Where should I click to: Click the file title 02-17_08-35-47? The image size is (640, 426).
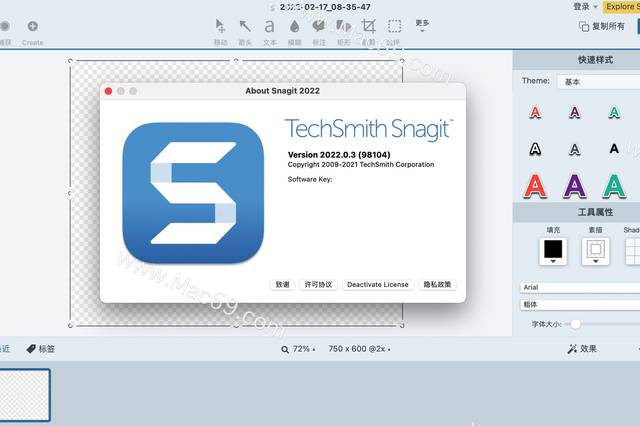(x=325, y=7)
